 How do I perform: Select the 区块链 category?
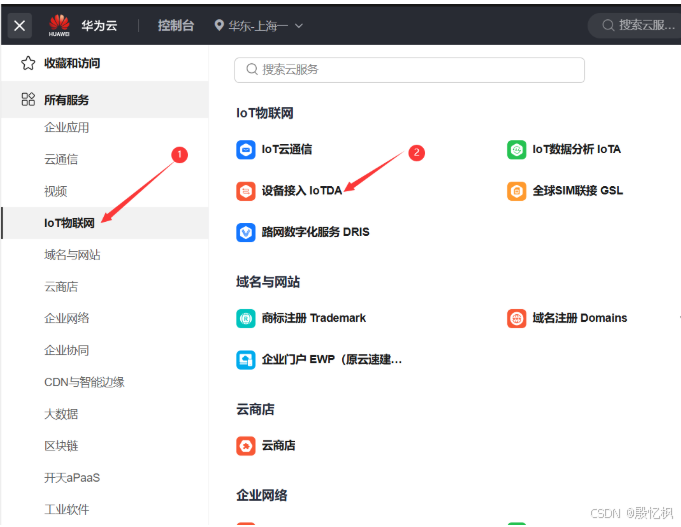[61, 446]
